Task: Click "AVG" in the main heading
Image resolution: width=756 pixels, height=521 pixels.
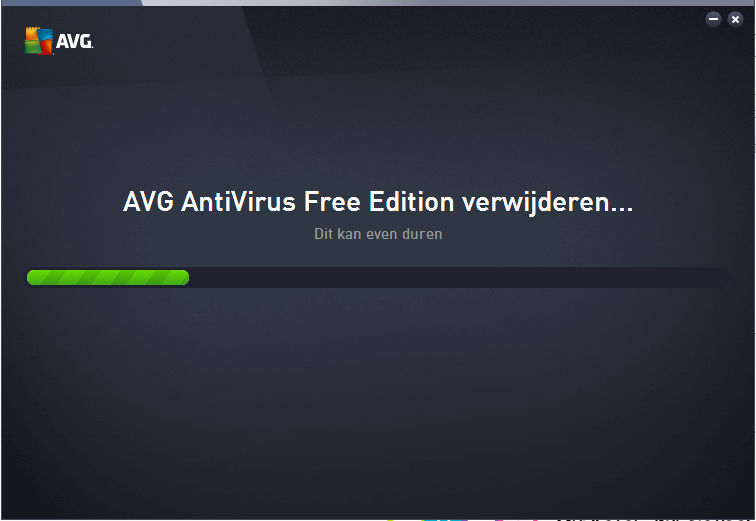Action: pyautogui.click(x=148, y=201)
